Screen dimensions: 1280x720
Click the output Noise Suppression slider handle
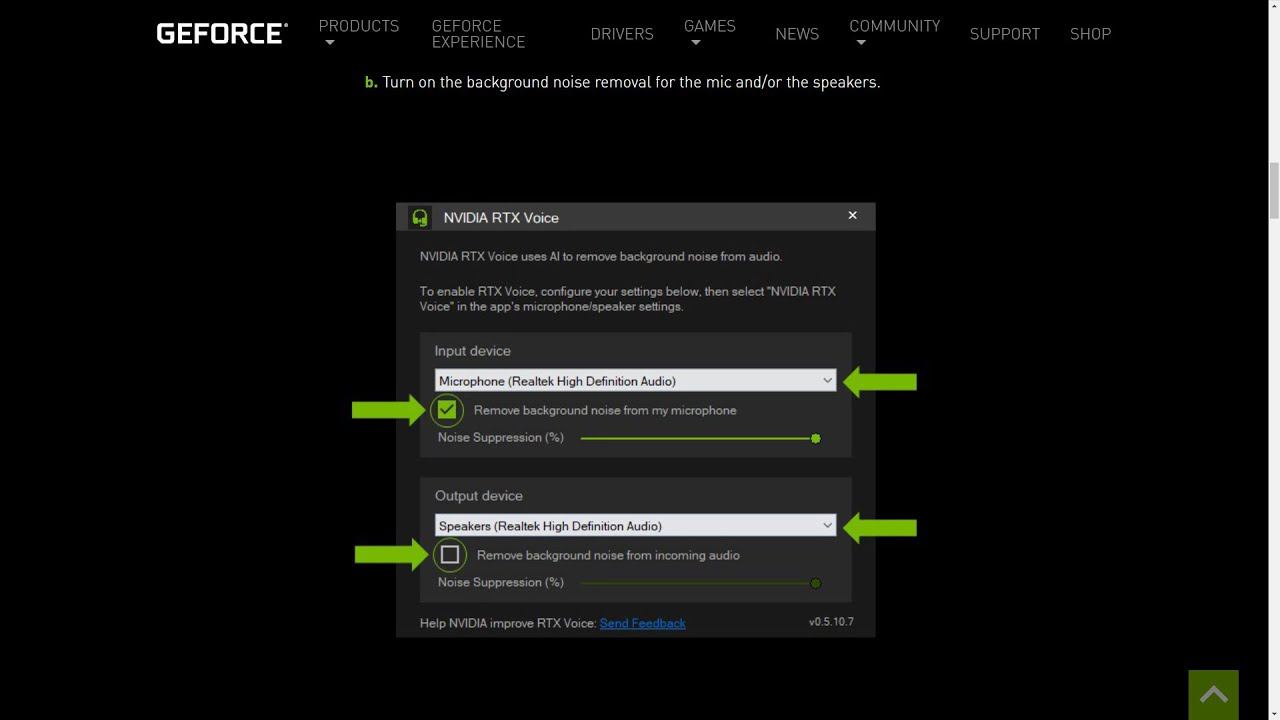816,583
